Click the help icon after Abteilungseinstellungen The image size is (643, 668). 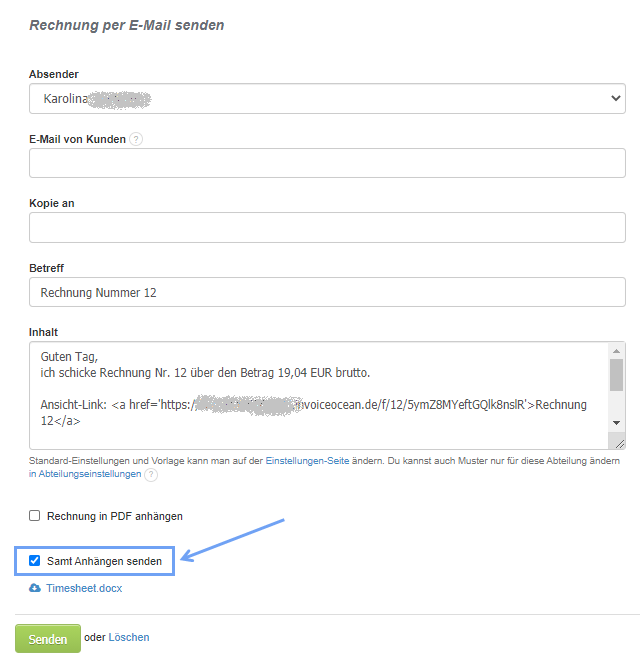click(x=151, y=475)
